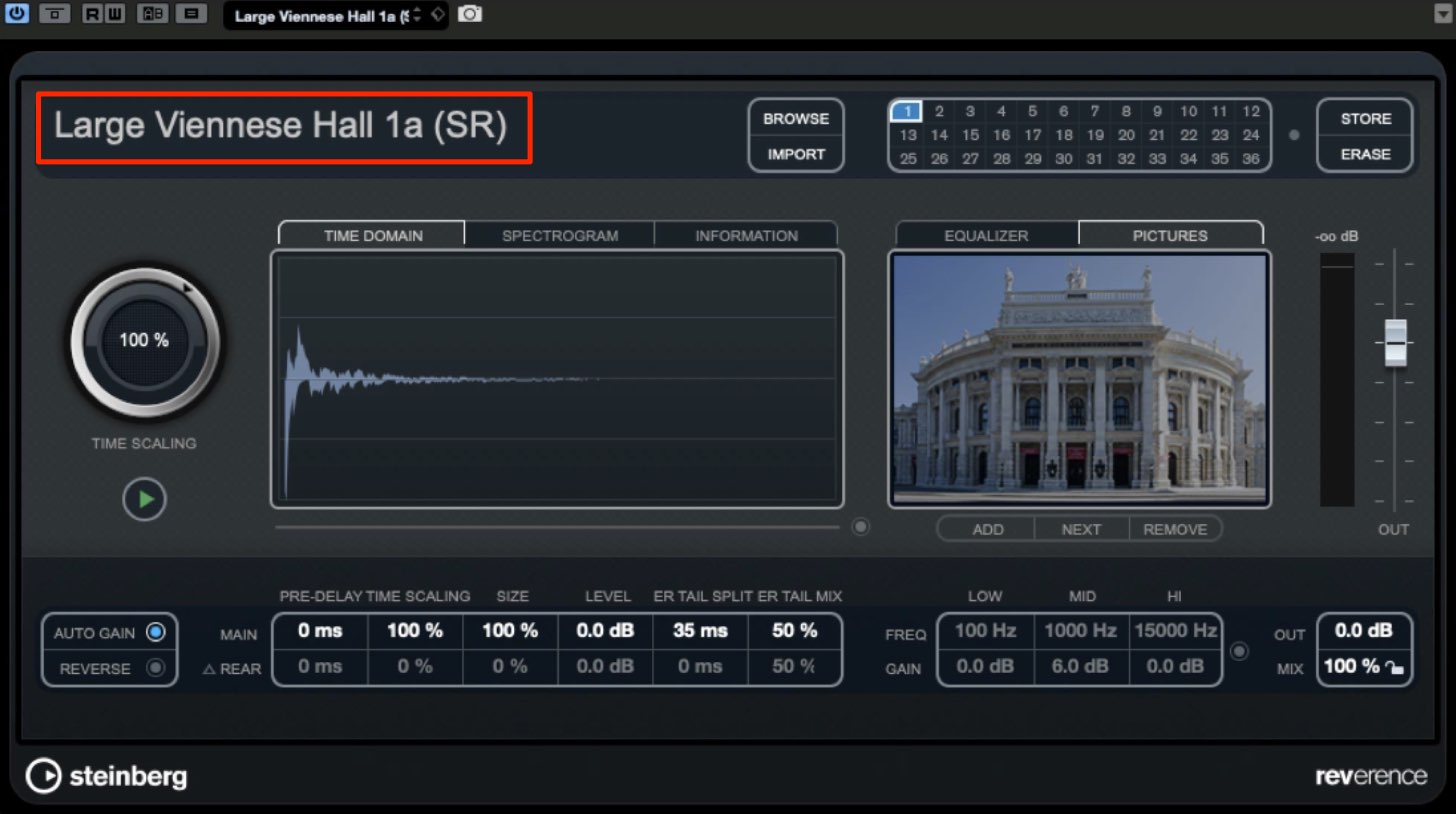Image resolution: width=1456 pixels, height=814 pixels.
Task: Click the apply current settings button
Action: pyautogui.click(x=190, y=14)
